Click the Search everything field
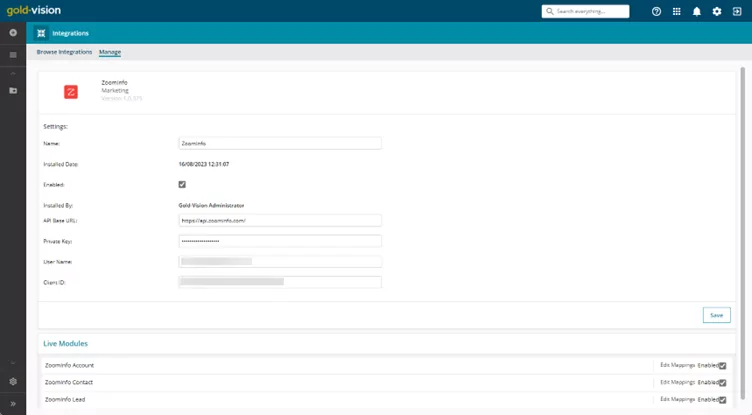 (x=586, y=11)
